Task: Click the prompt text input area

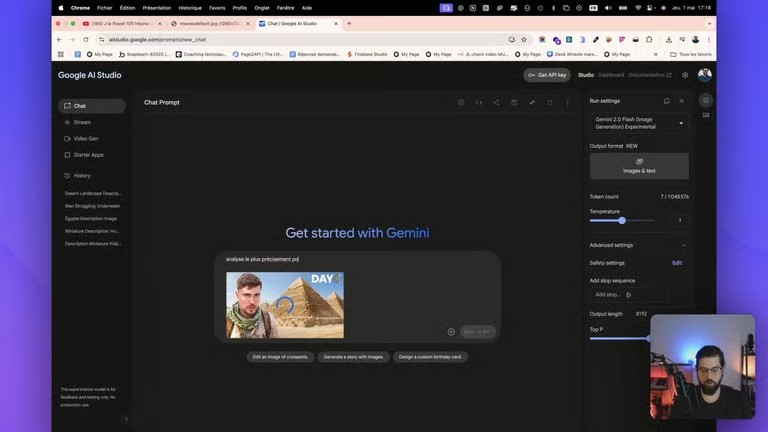Action: 358,259
